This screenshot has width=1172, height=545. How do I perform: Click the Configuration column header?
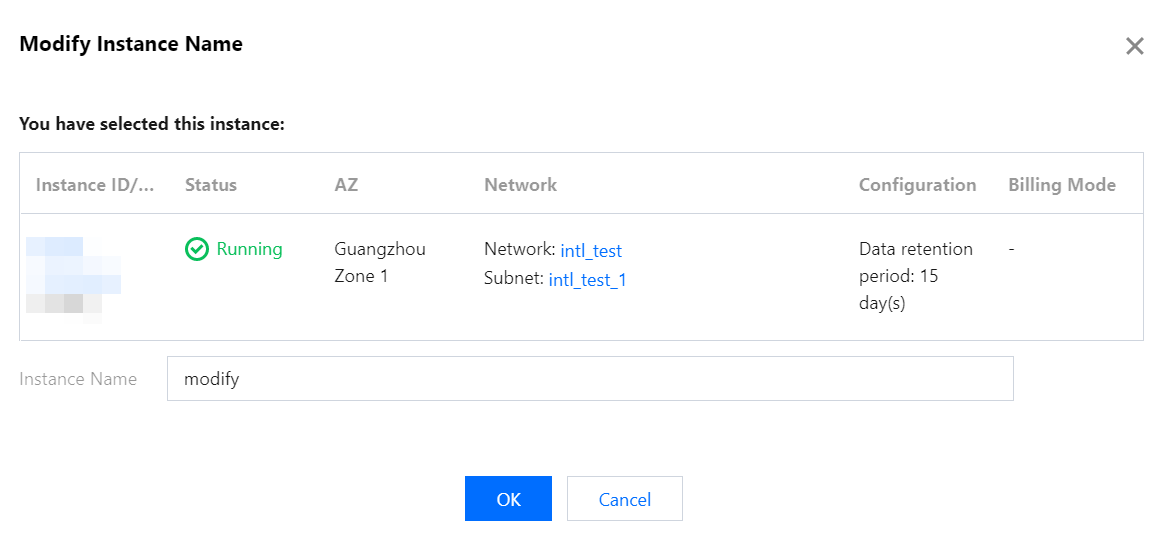coord(917,185)
